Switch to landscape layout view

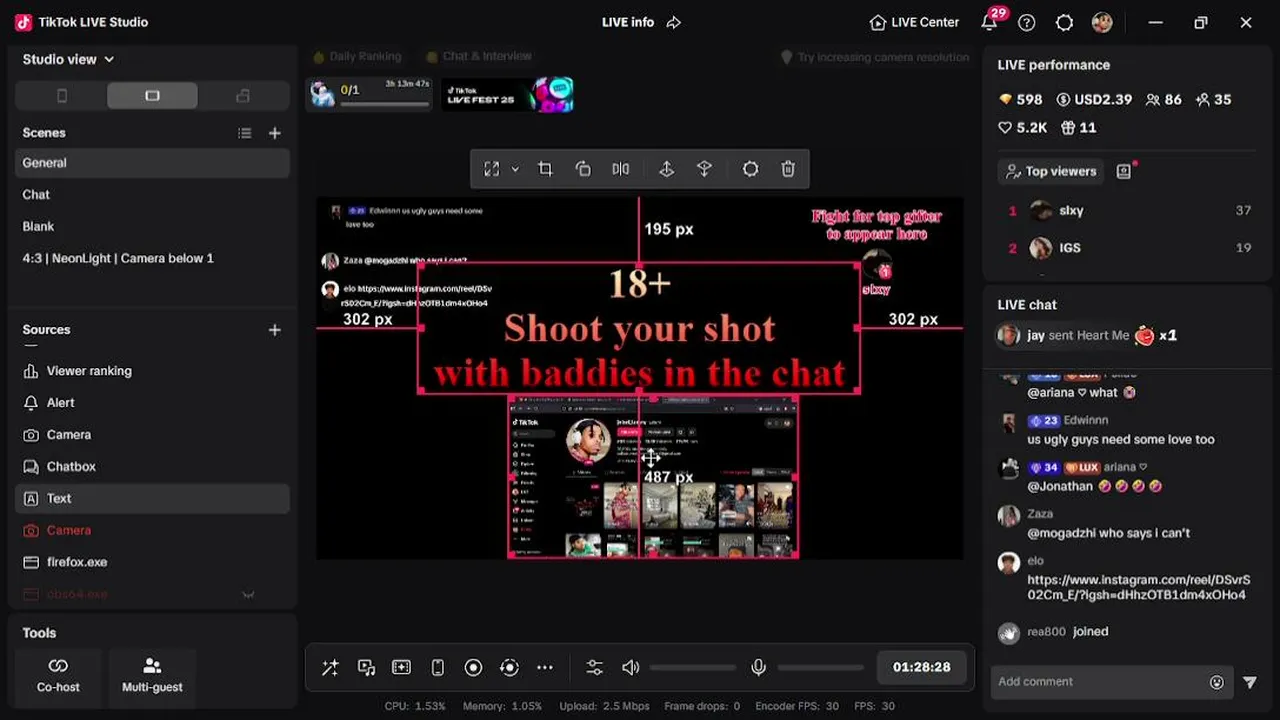pos(152,96)
